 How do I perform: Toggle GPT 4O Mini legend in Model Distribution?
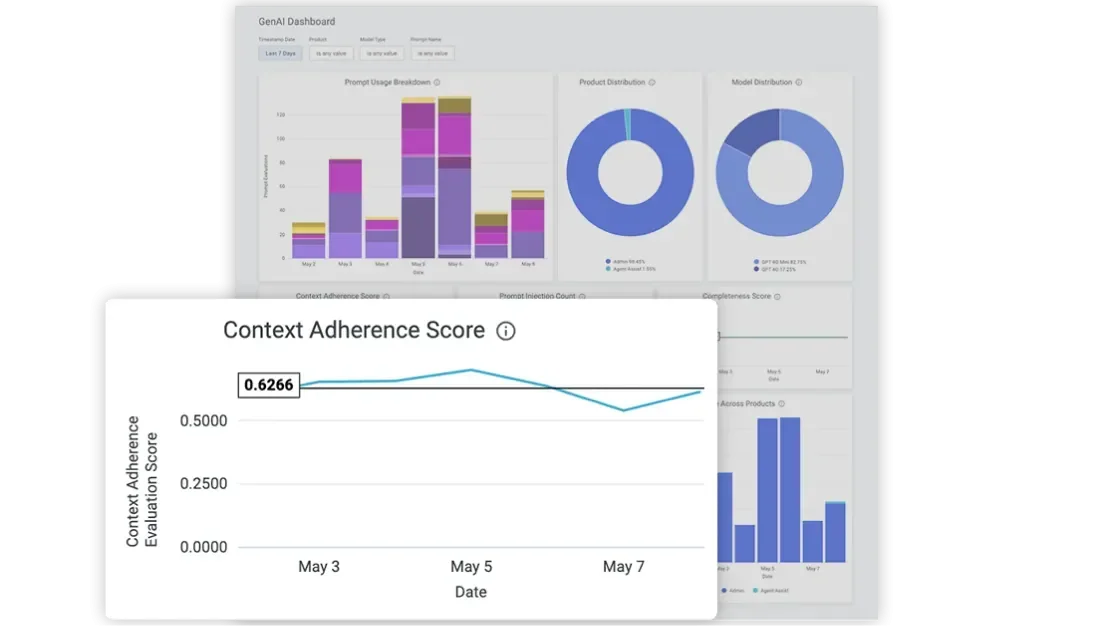tap(781, 262)
